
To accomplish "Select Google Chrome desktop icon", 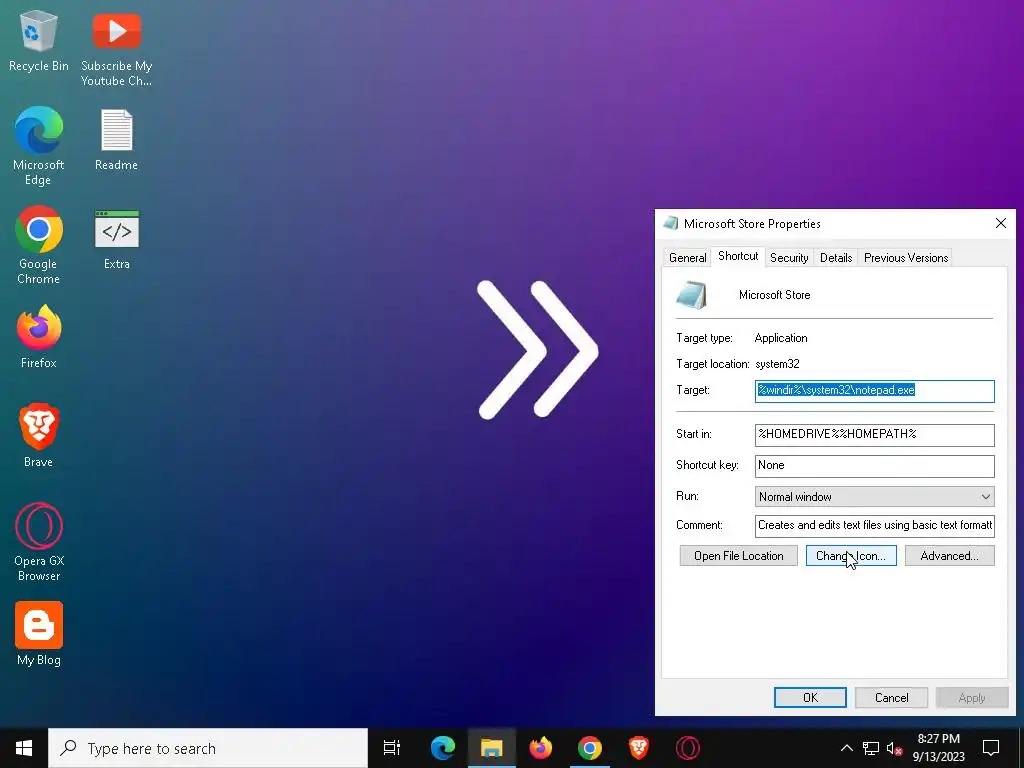I will click(39, 246).
